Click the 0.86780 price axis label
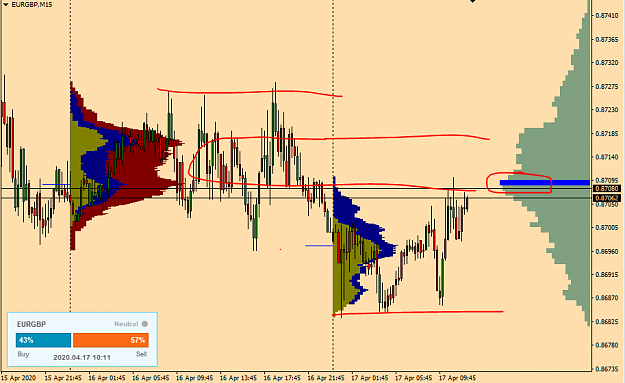The image size is (625, 383). (607, 345)
